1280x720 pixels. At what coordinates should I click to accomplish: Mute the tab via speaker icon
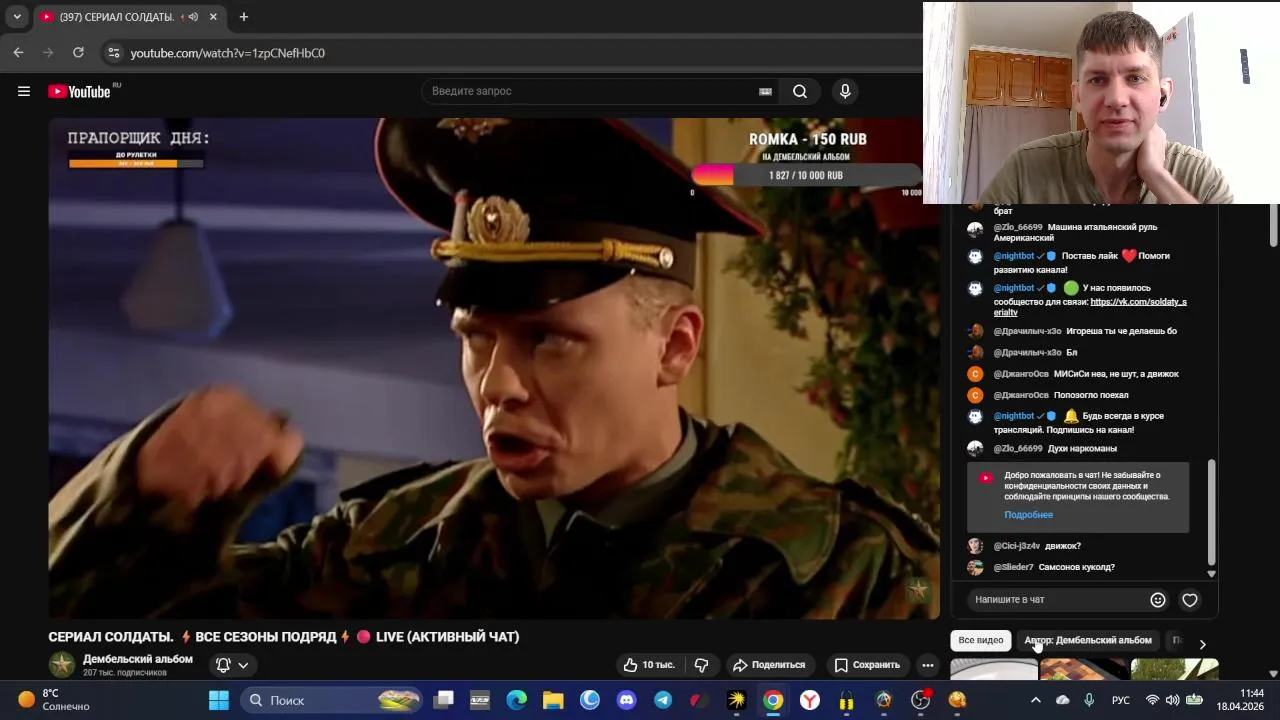[x=192, y=17]
